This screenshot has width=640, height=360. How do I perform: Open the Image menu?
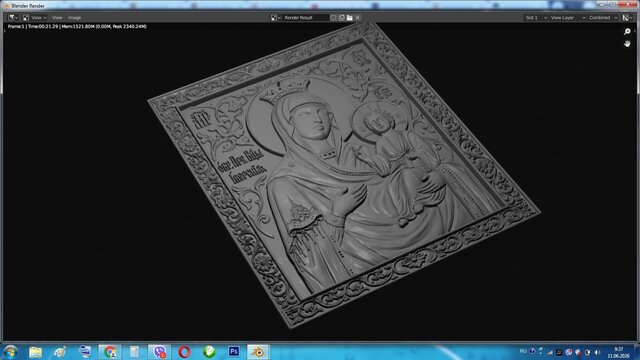click(74, 18)
